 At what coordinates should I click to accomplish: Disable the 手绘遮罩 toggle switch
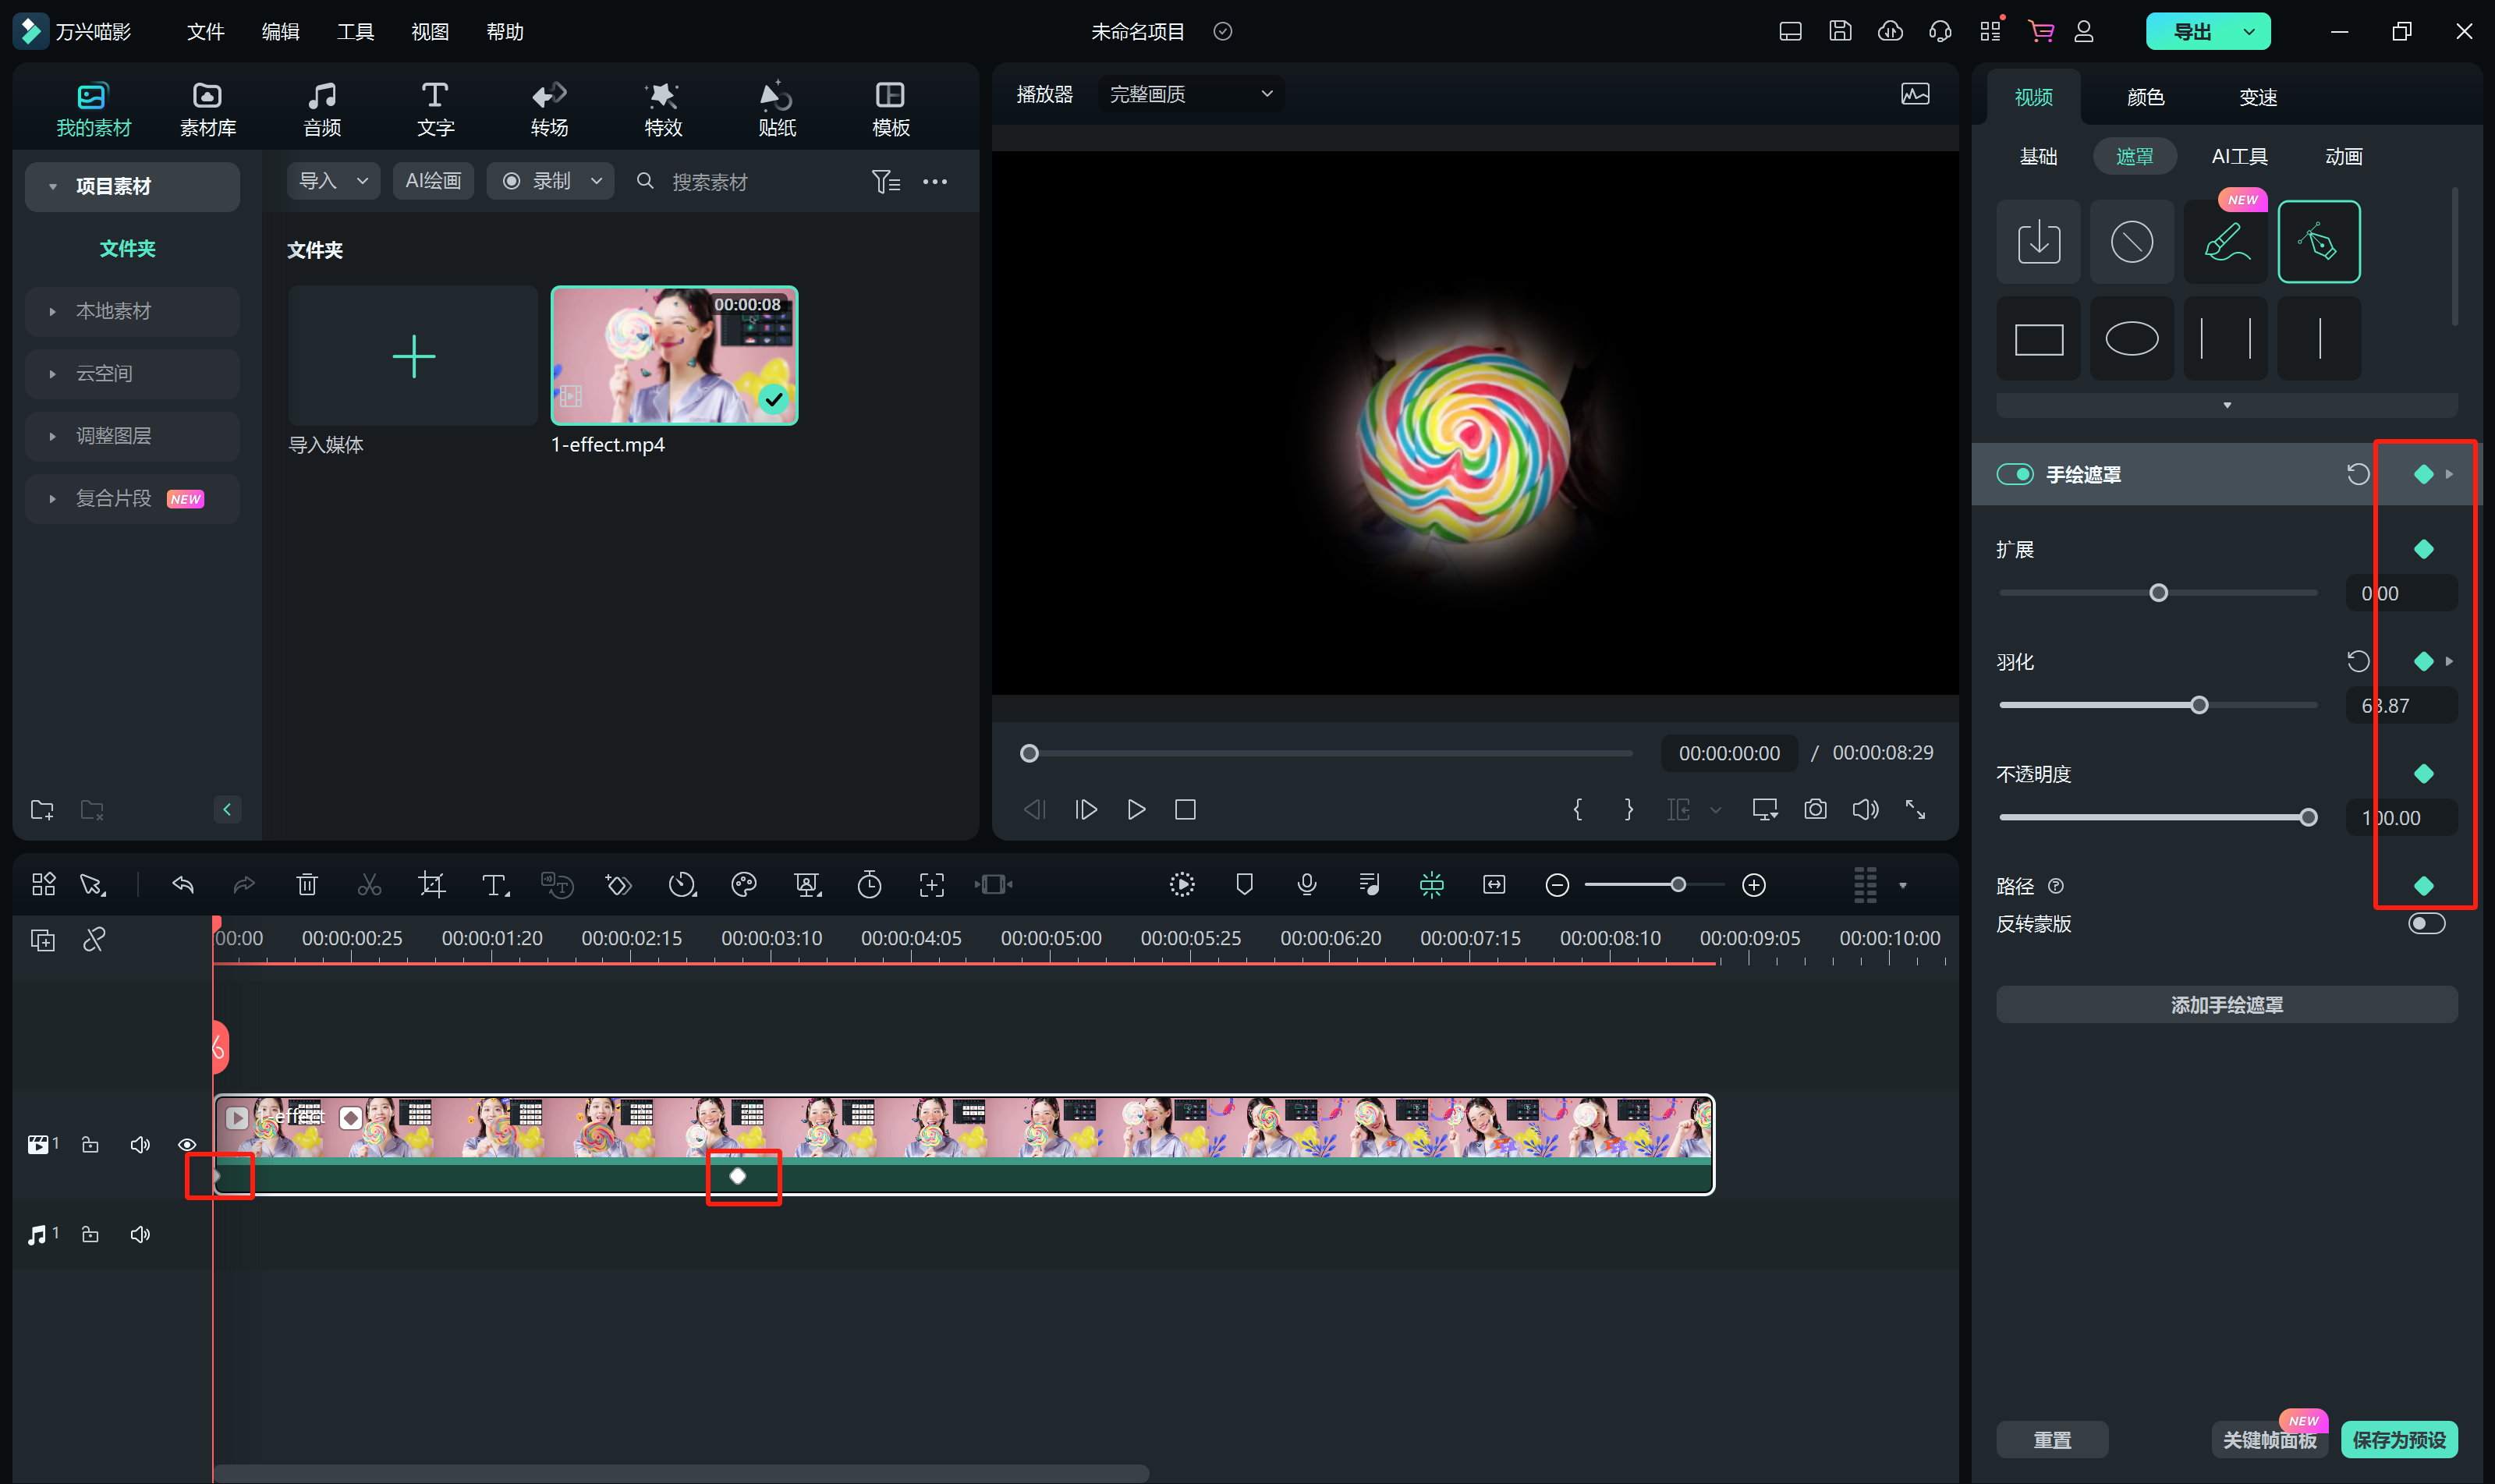pos(2014,474)
